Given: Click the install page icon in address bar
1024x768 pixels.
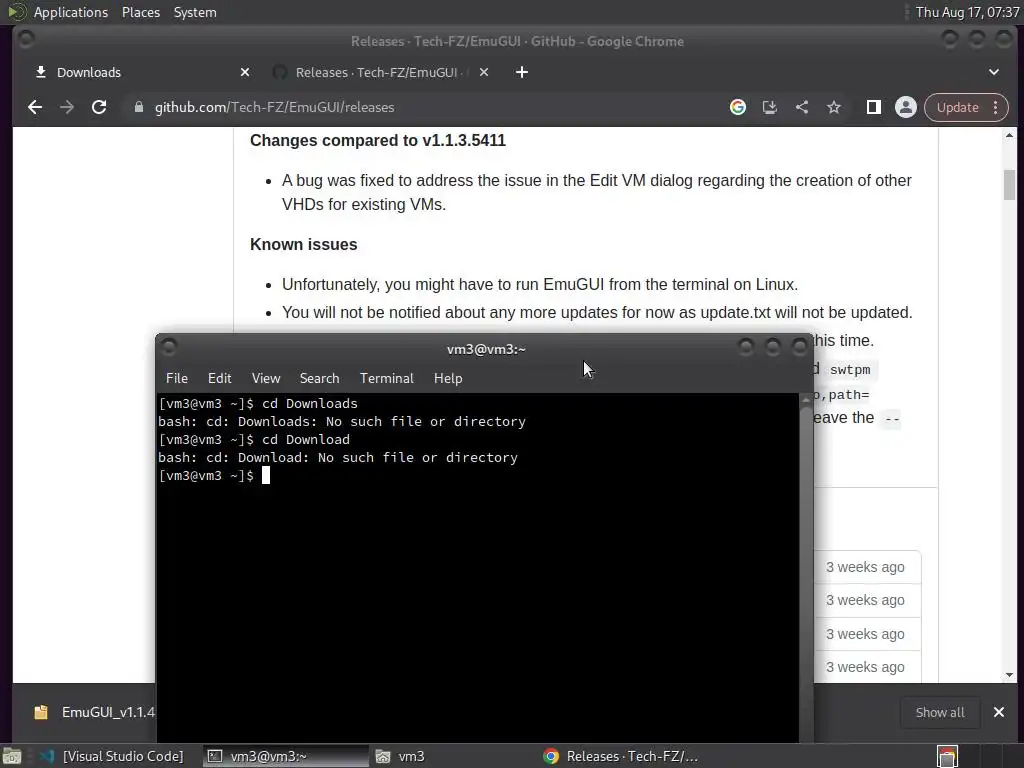Looking at the screenshot, I should tap(770, 107).
